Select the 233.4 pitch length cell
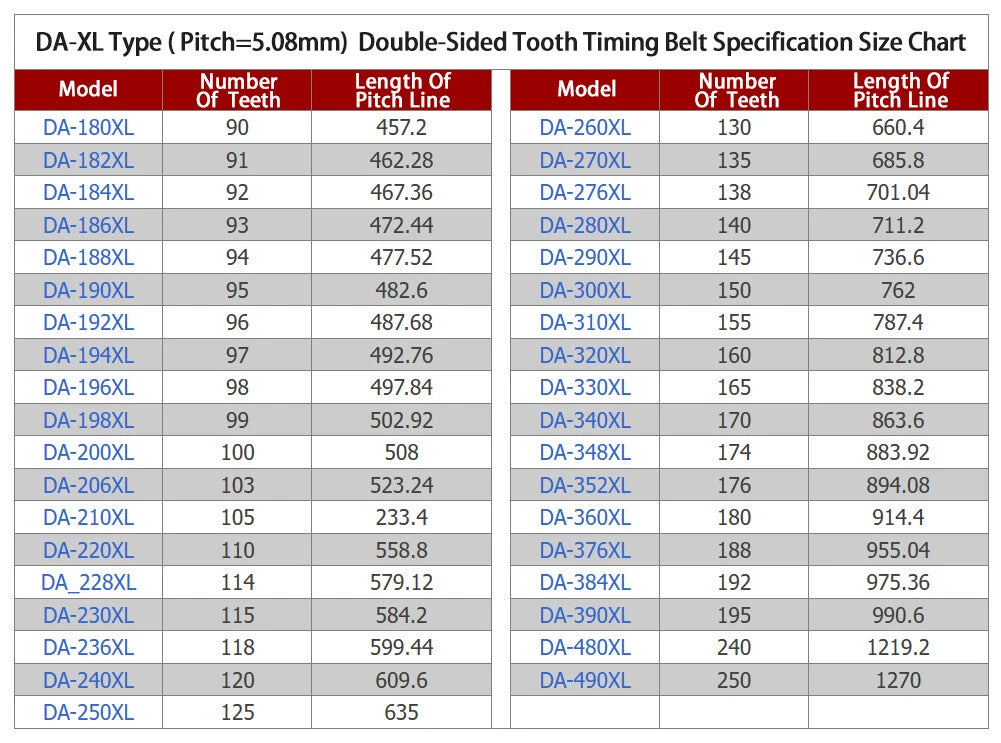Image resolution: width=1001 pixels, height=743 pixels. pyautogui.click(x=402, y=518)
